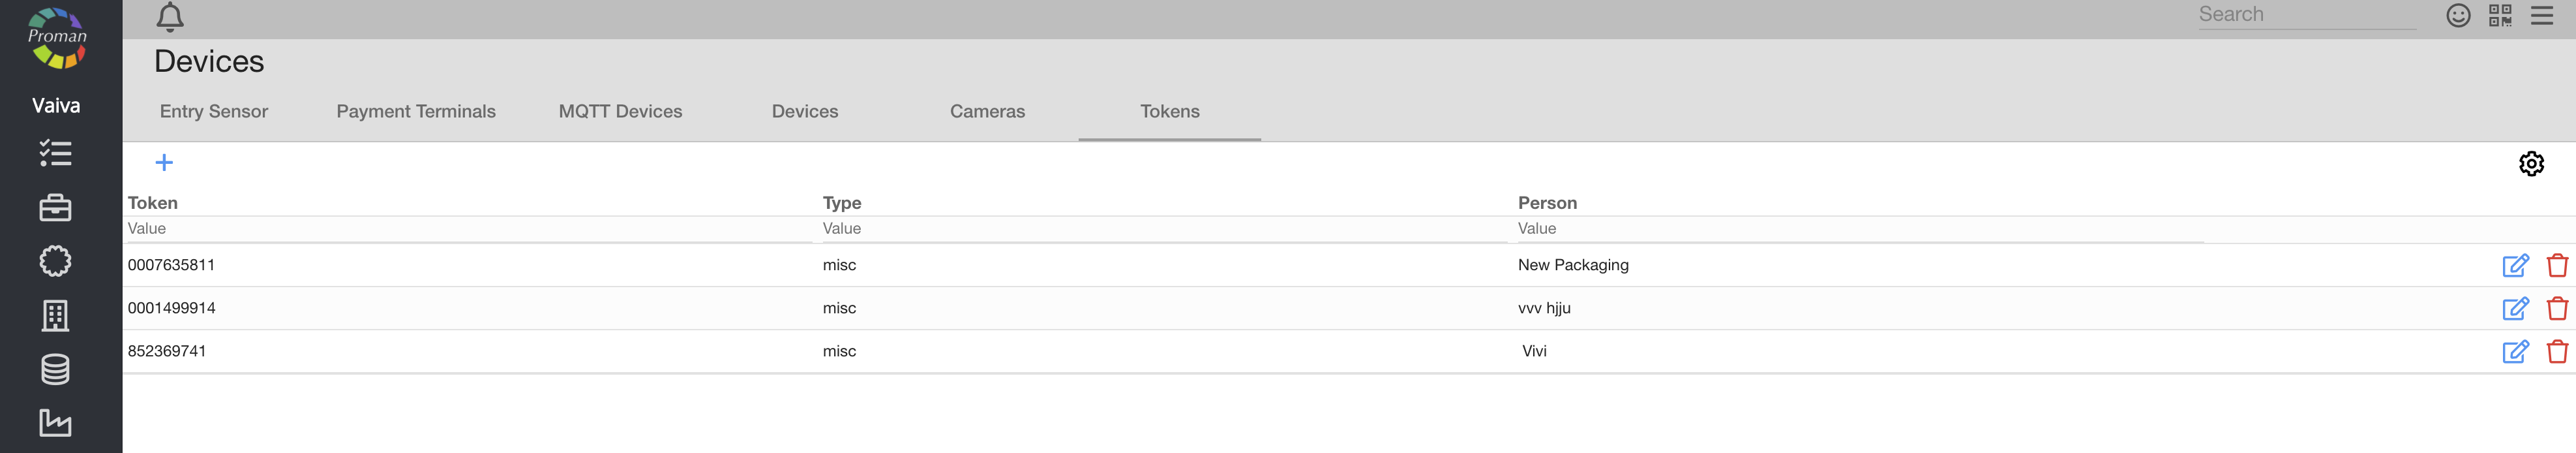Viewport: 2576px width, 453px height.
Task: Edit the token 0007635811 row
Action: [2514, 265]
